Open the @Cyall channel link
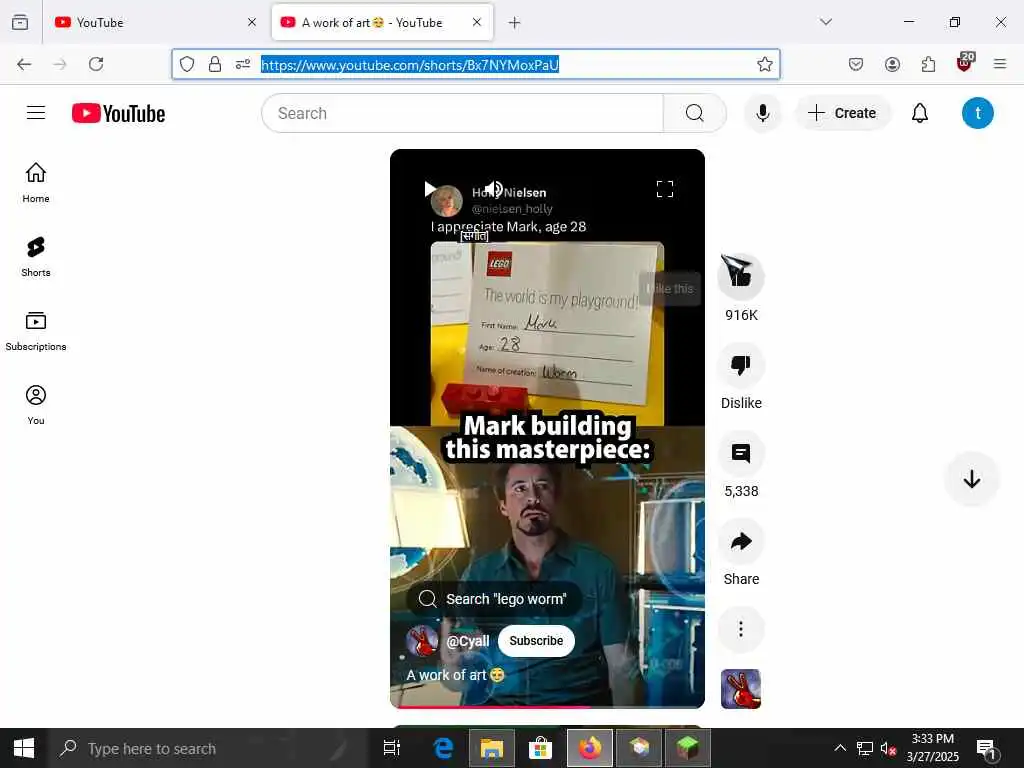Image resolution: width=1024 pixels, height=768 pixels. pos(468,641)
